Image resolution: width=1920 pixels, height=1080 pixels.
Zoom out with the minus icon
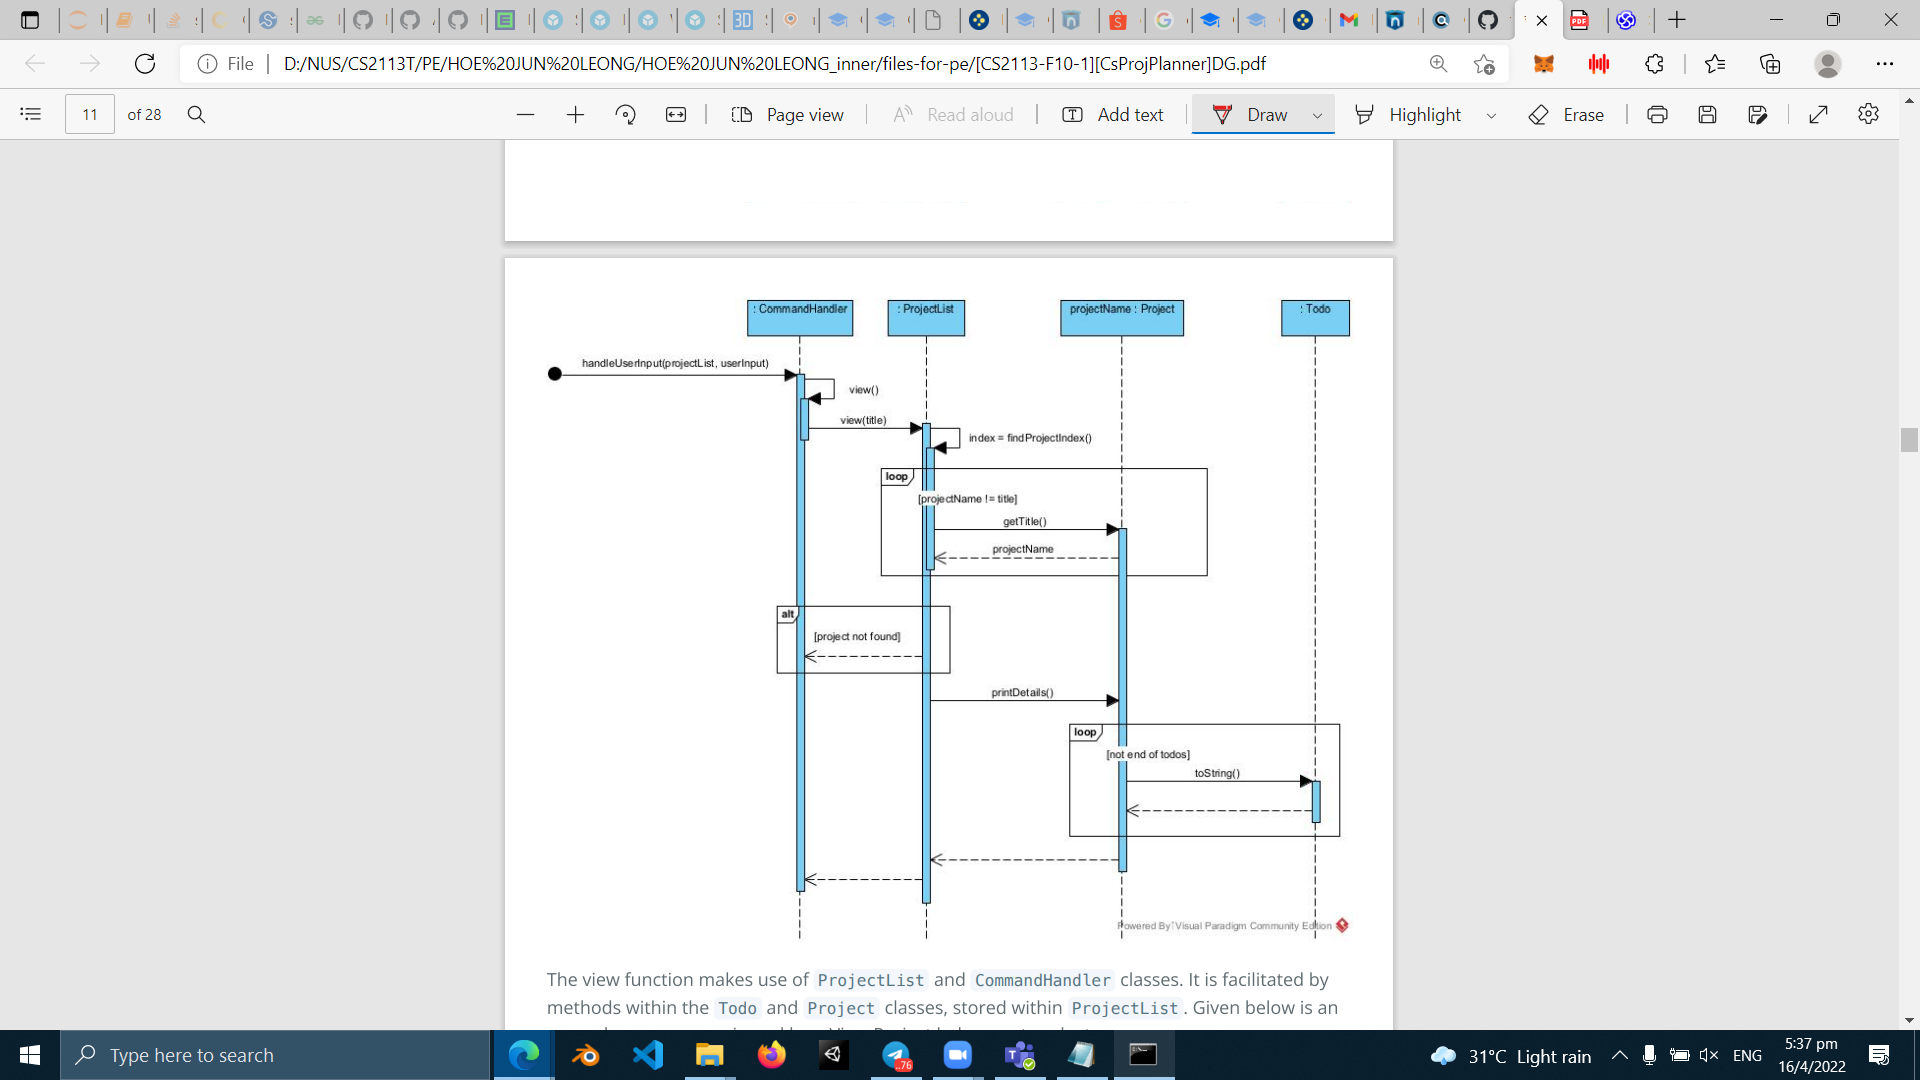tap(525, 114)
